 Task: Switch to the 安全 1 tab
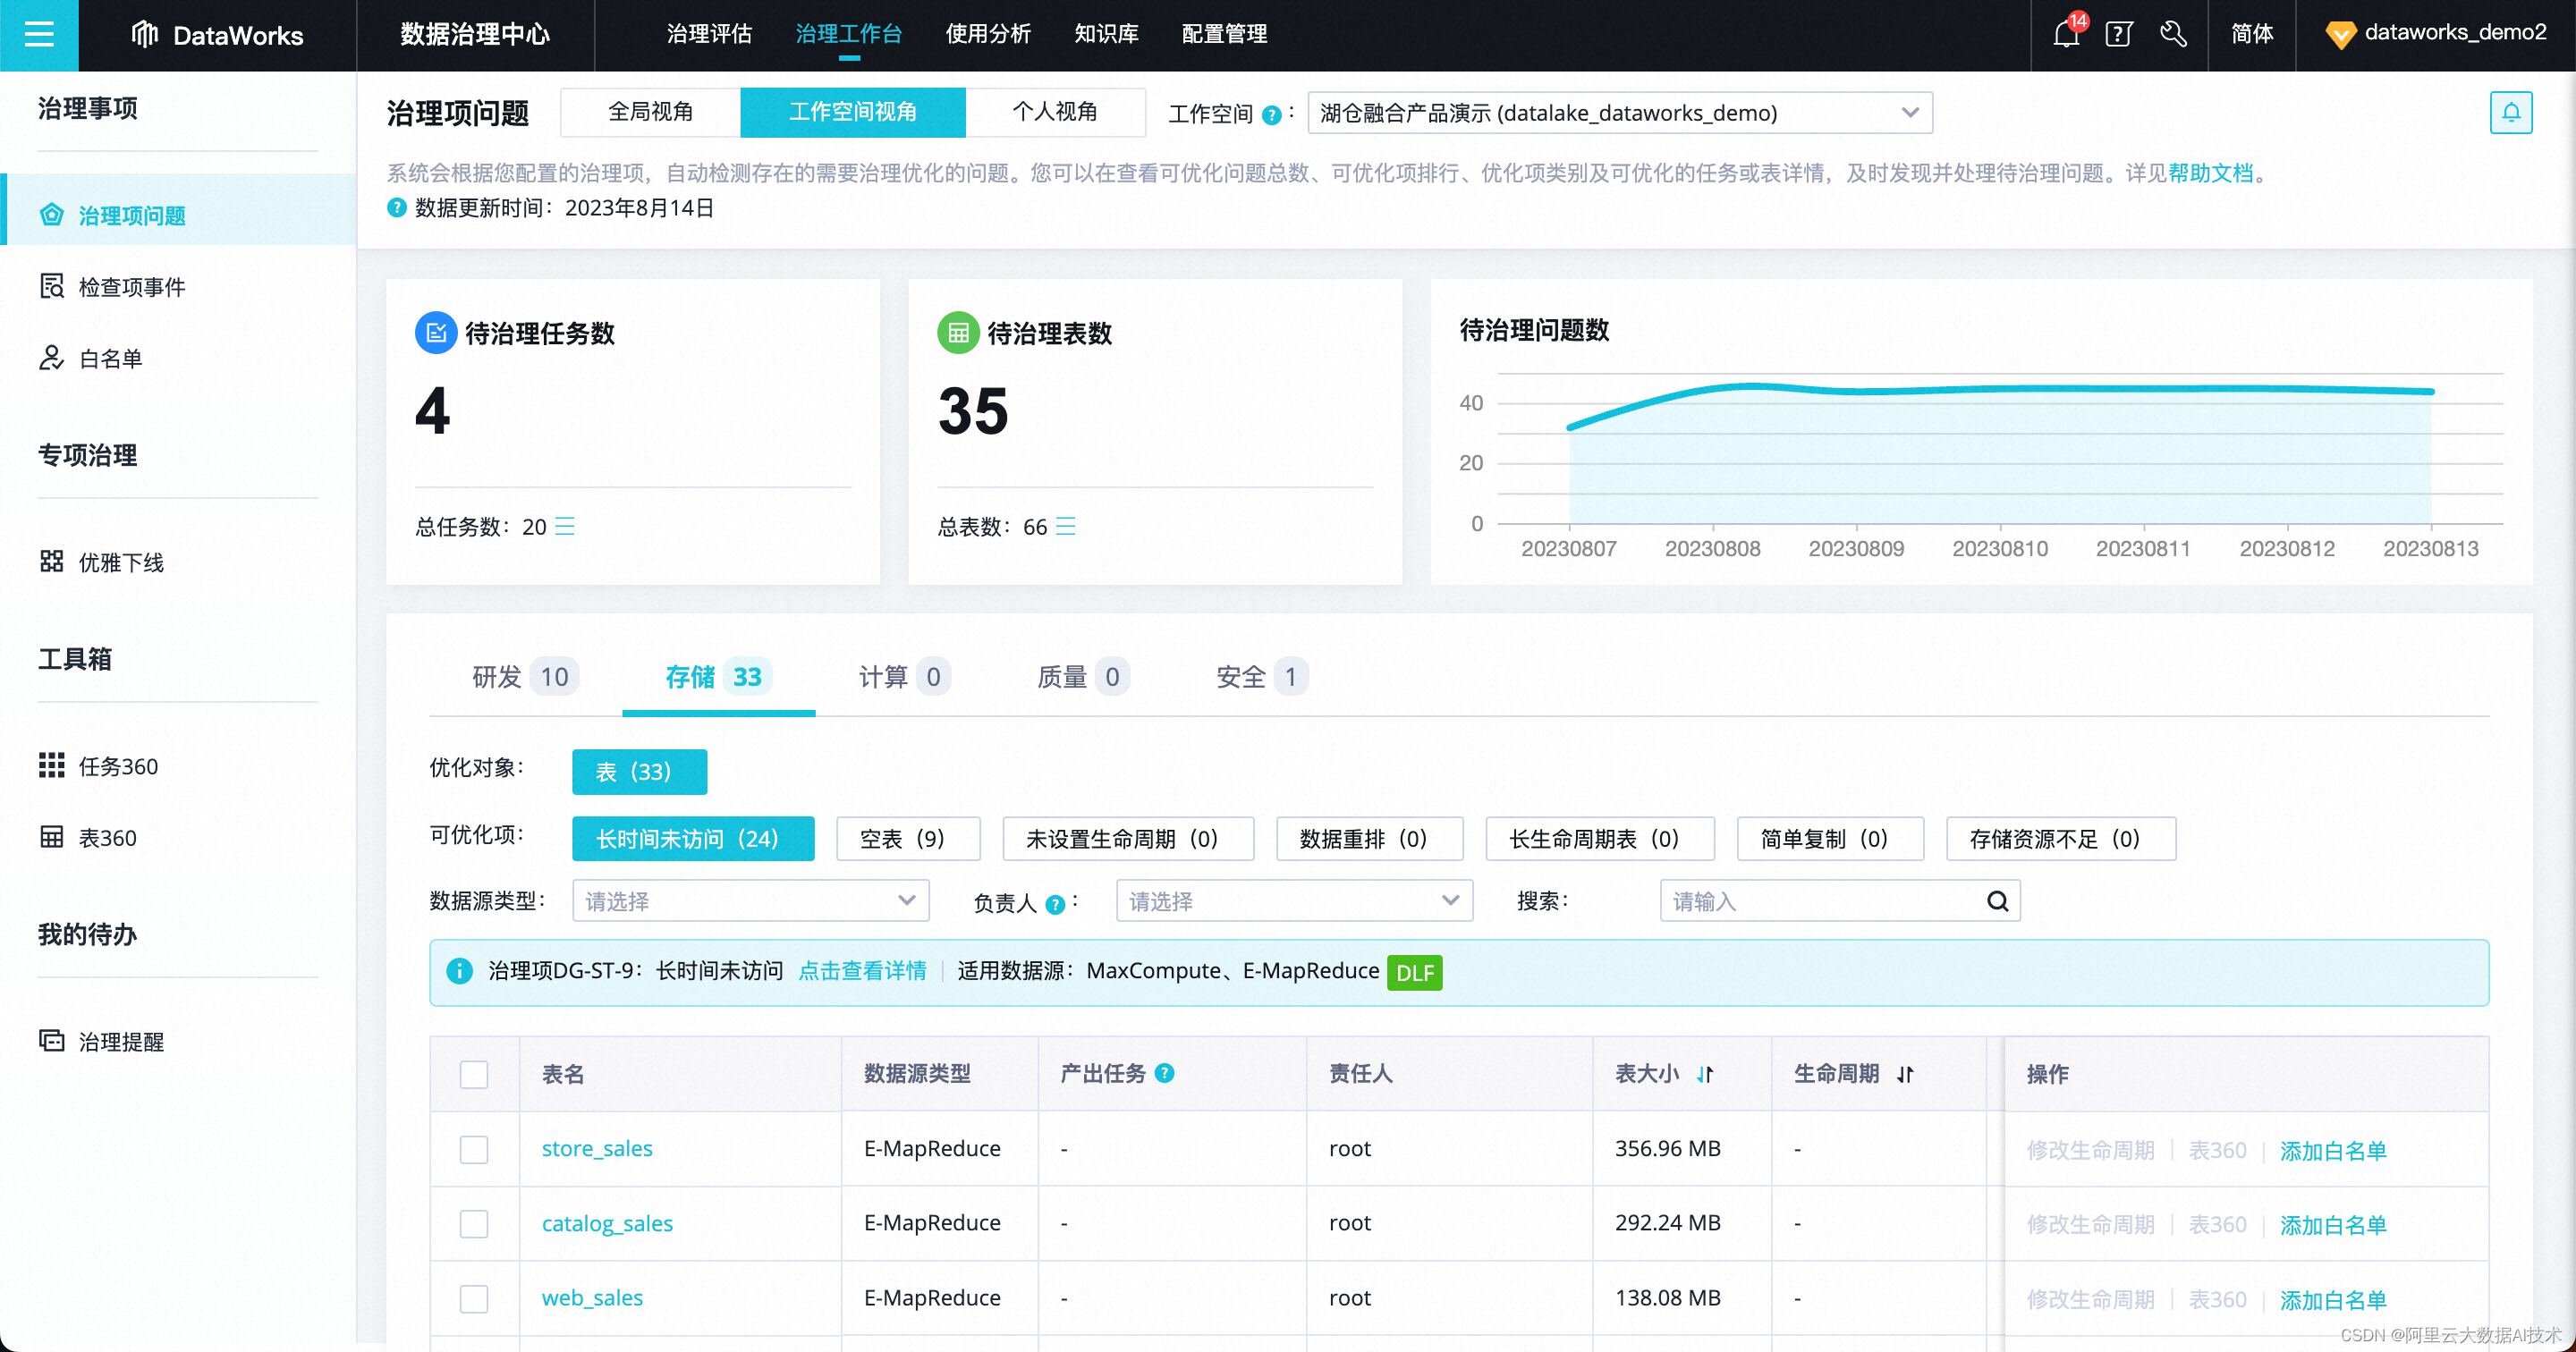[x=1261, y=677]
